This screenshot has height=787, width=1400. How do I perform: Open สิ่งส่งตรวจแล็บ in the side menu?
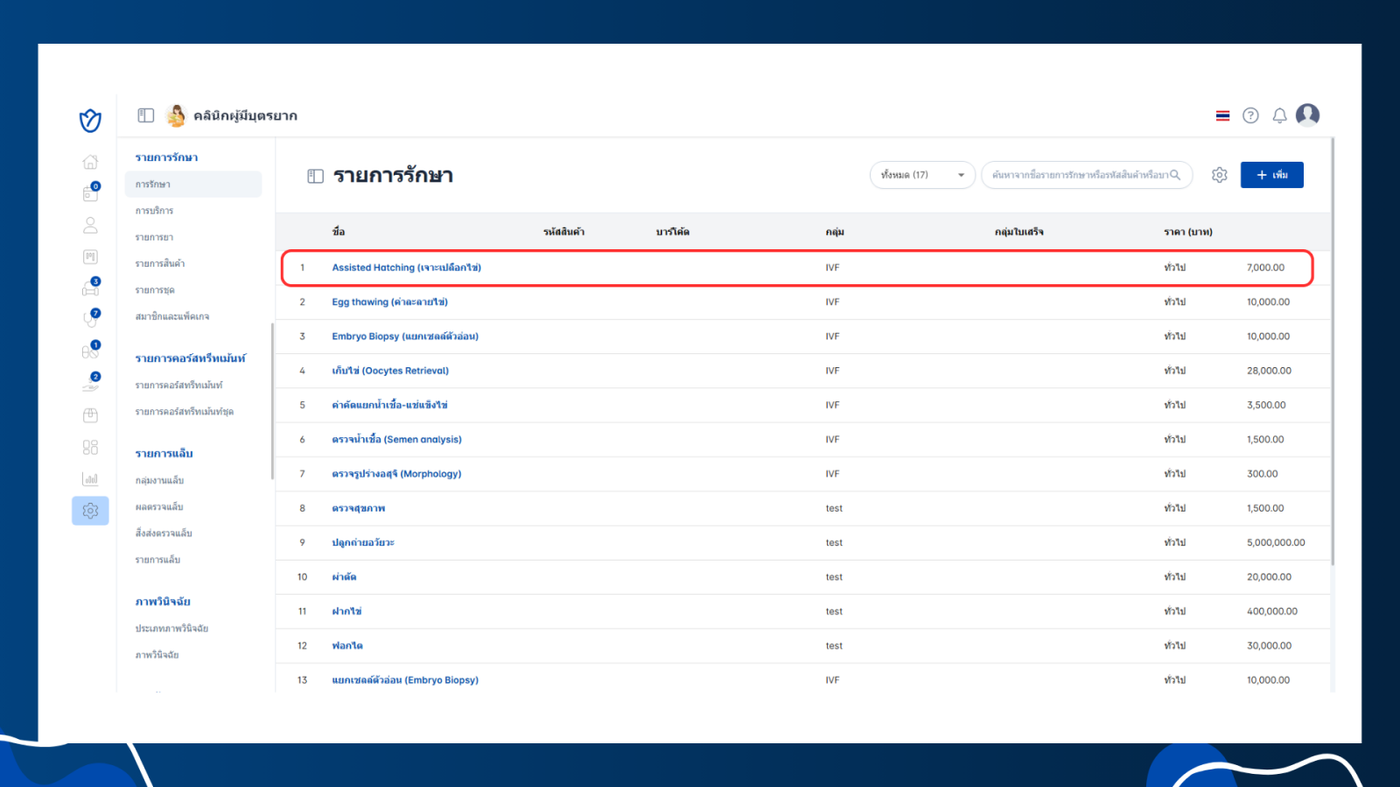click(x=164, y=533)
